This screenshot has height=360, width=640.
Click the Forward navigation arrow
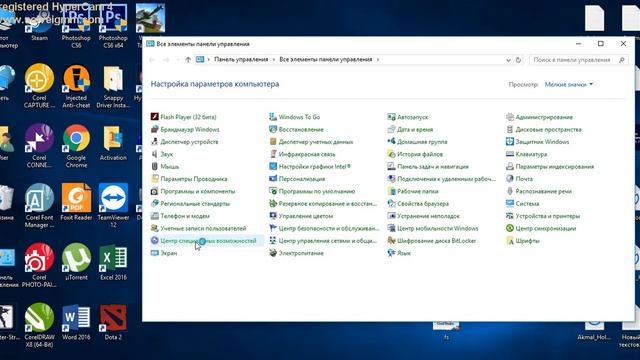[x=166, y=60]
